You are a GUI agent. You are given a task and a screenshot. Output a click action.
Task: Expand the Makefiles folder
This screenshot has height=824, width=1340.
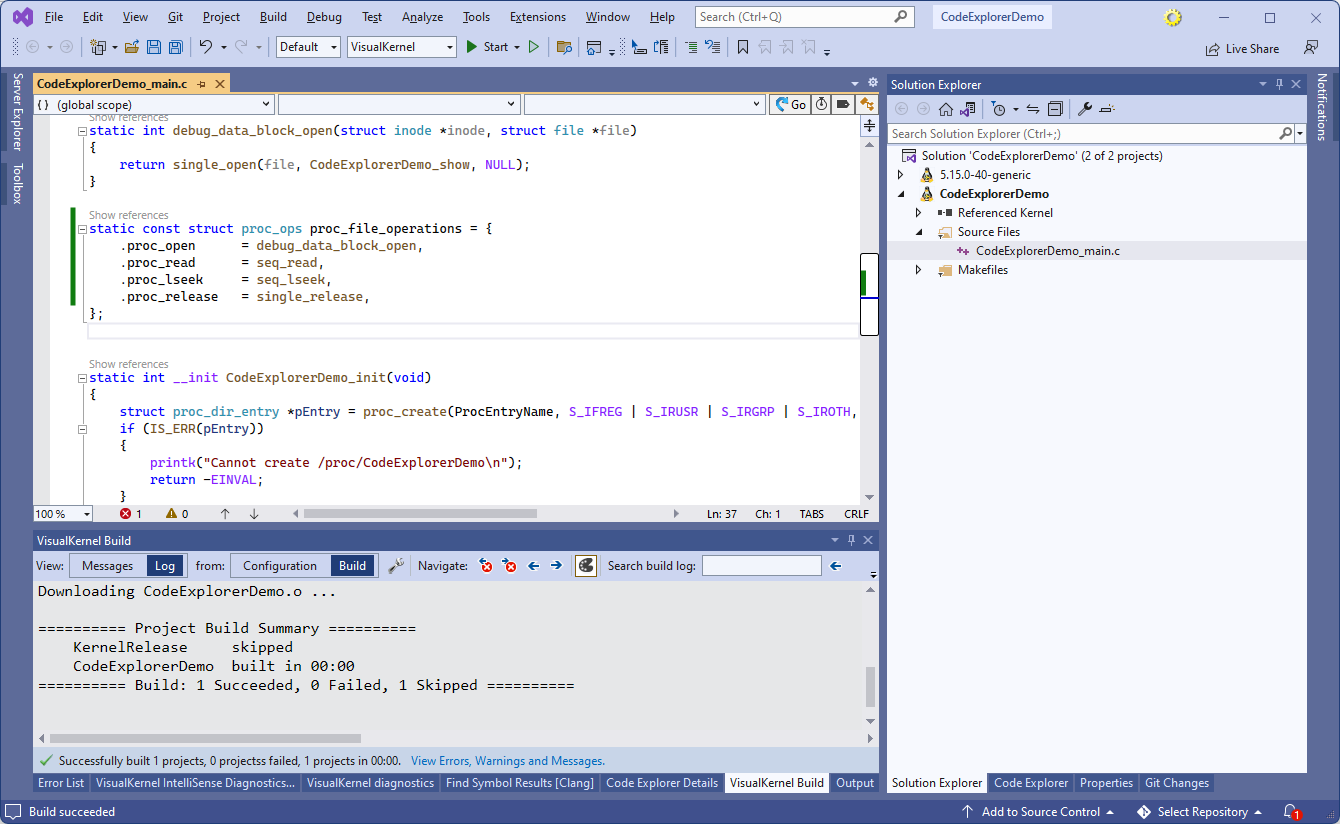coord(918,270)
